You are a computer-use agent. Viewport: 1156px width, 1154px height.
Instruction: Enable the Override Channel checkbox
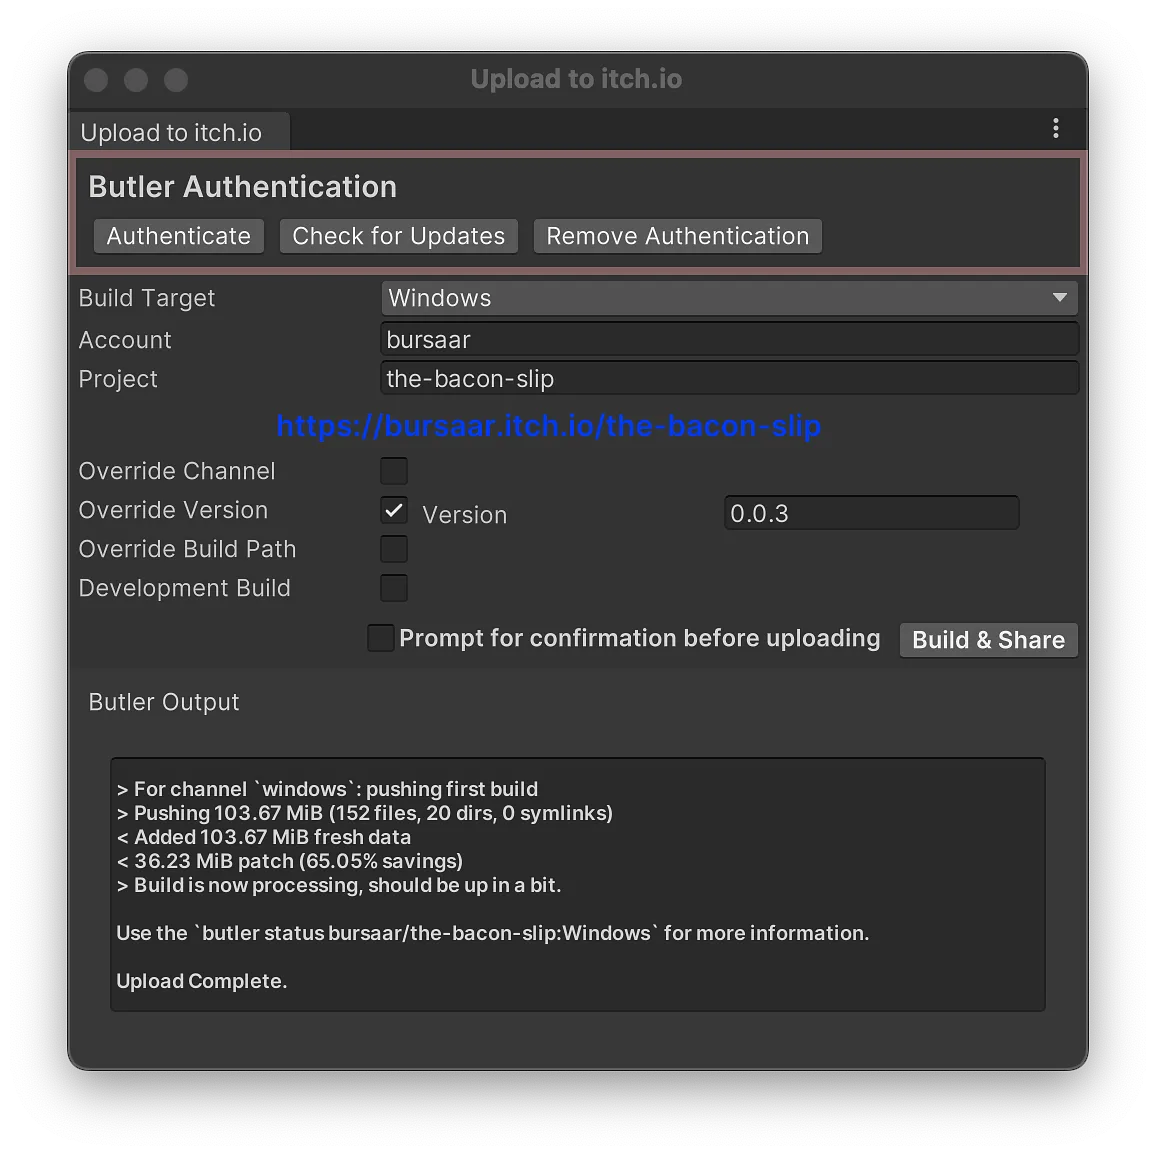coord(394,471)
